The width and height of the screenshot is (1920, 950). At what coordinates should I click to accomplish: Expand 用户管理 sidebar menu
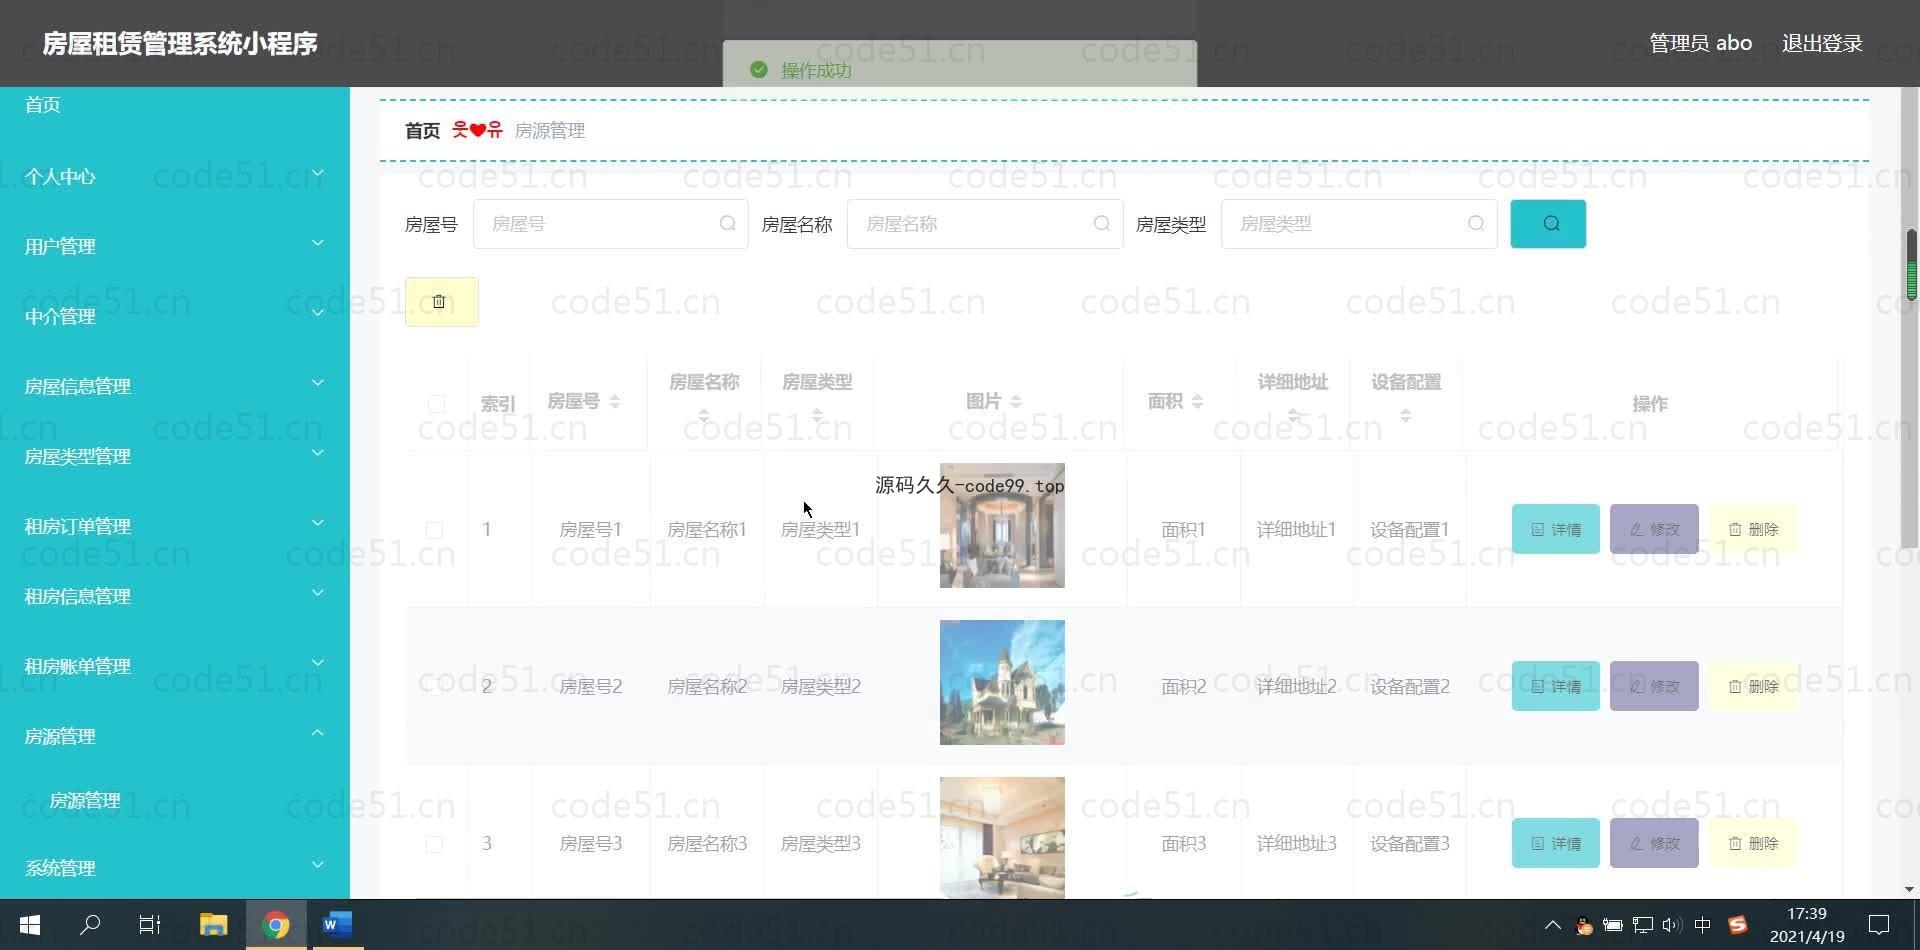click(175, 246)
